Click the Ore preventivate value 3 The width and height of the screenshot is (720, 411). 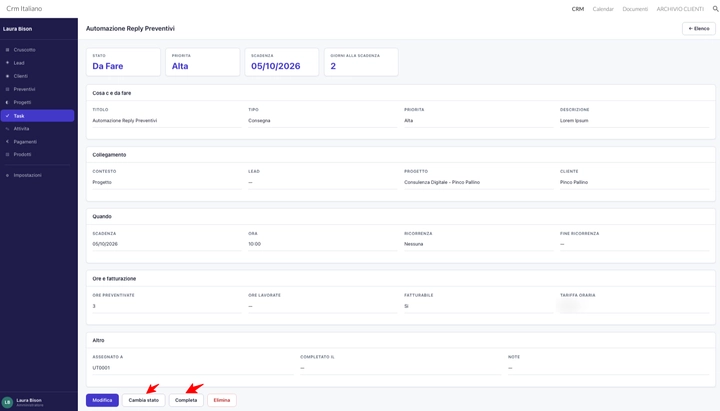pyautogui.click(x=94, y=306)
